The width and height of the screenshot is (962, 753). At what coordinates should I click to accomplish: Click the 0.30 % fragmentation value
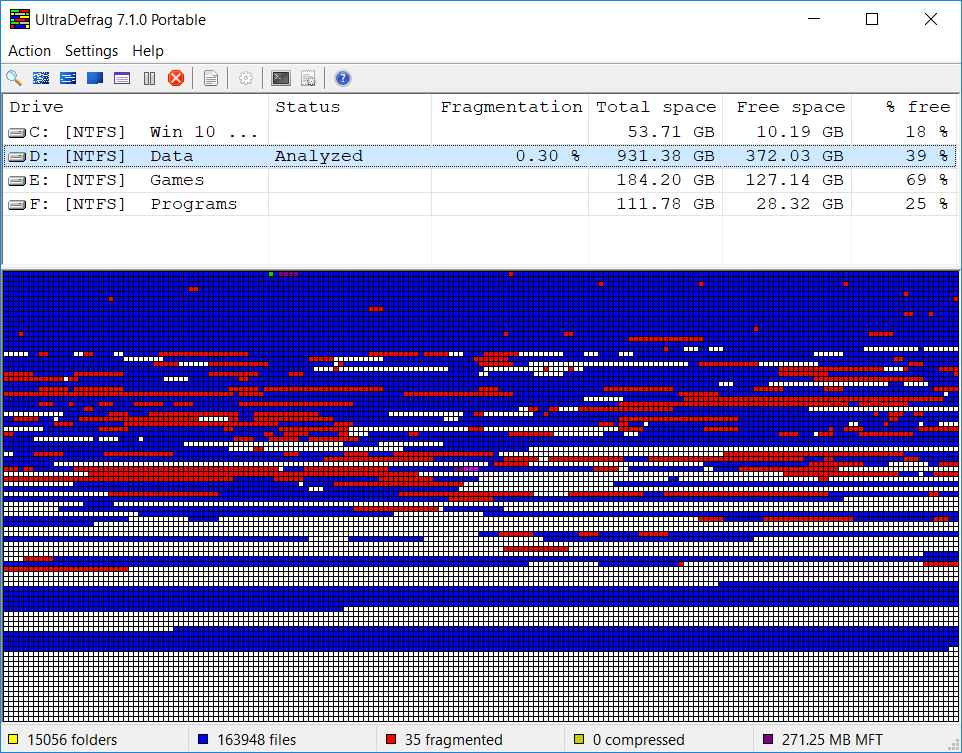[547, 156]
